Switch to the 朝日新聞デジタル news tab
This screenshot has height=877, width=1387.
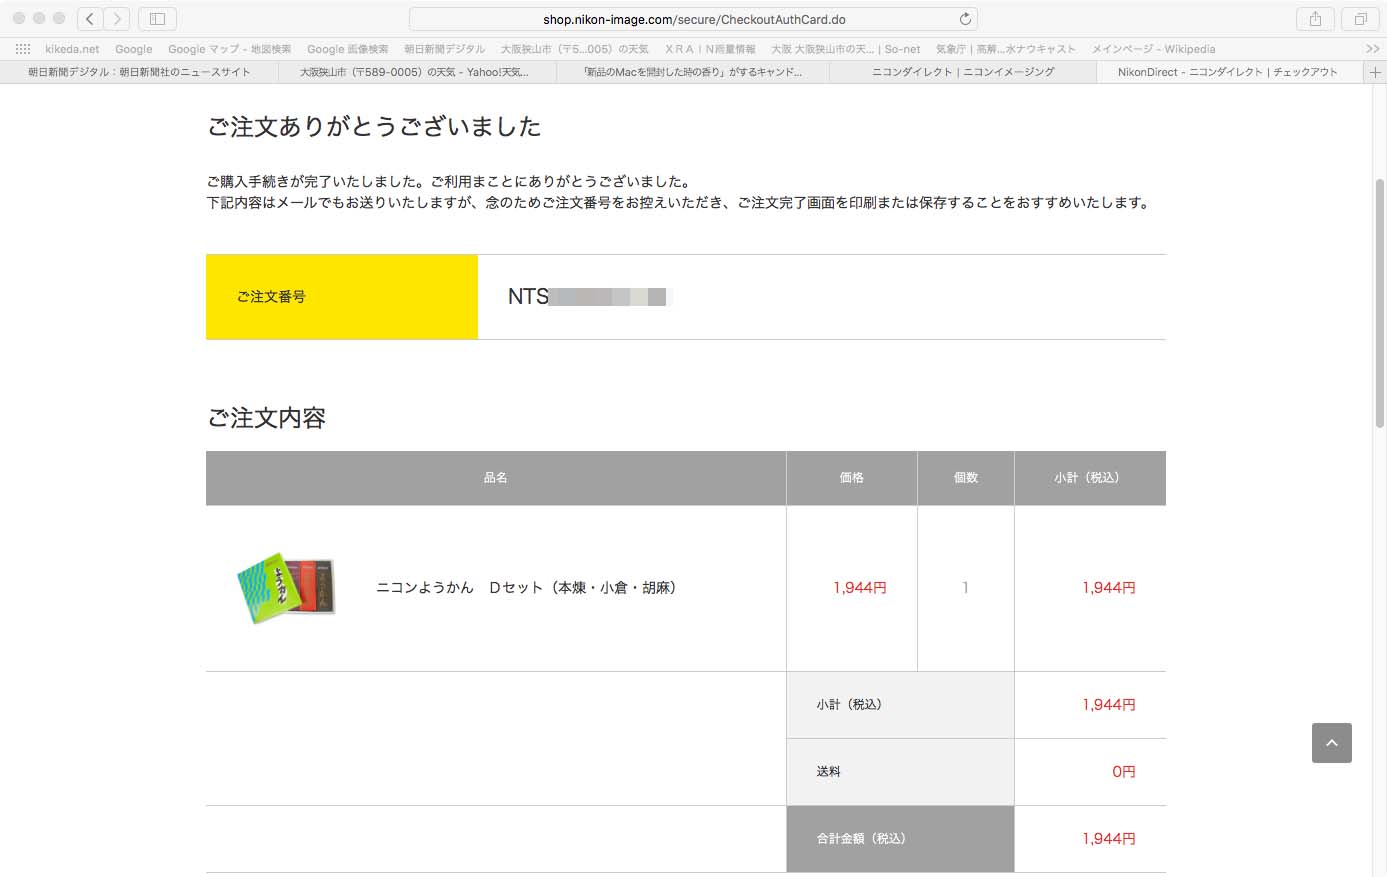[x=139, y=72]
